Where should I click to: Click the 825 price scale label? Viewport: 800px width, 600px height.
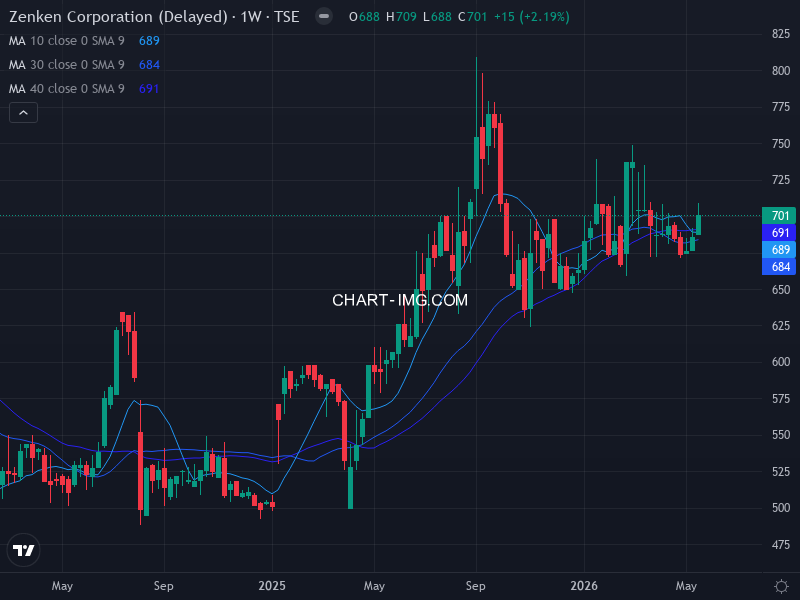tap(781, 34)
